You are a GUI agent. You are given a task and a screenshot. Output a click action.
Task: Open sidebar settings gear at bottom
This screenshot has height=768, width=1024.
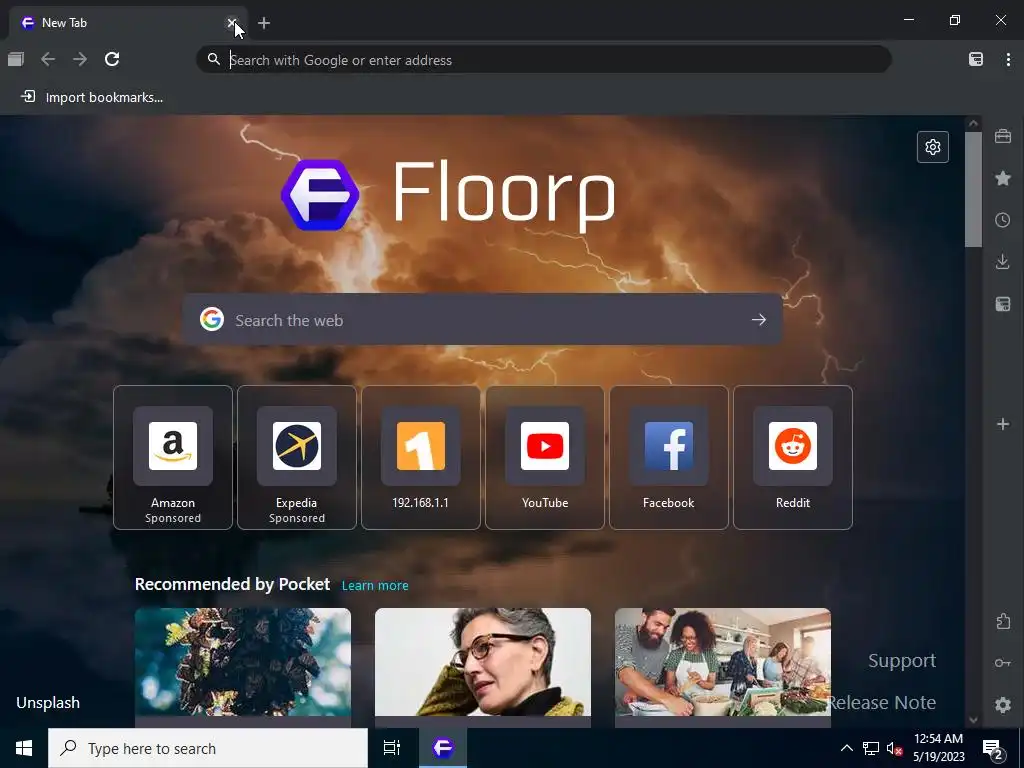pos(1003,705)
